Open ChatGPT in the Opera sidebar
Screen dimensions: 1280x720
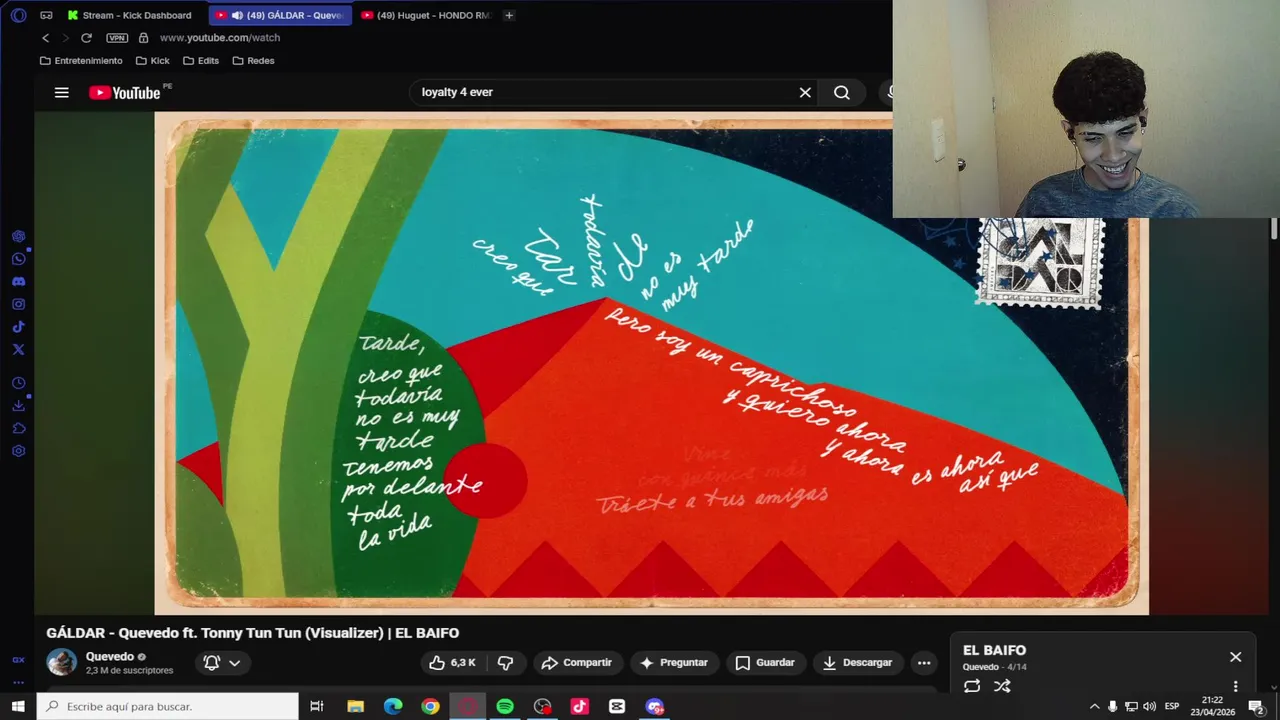[18, 236]
